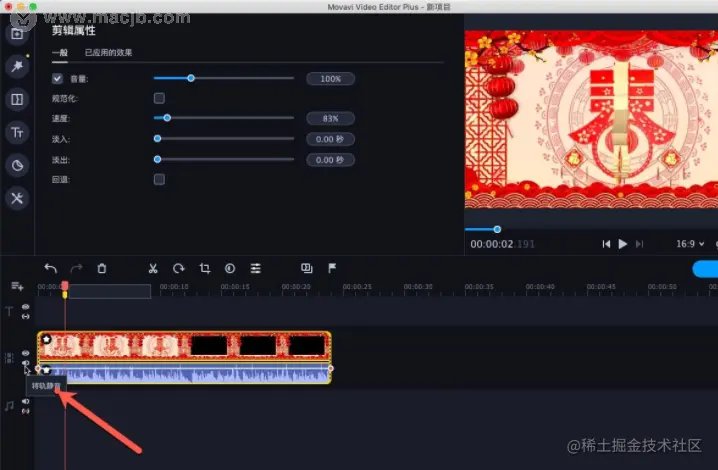Viewport: 718px width, 470px height.
Task: Open the transition wizard icon
Action: [x=306, y=268]
